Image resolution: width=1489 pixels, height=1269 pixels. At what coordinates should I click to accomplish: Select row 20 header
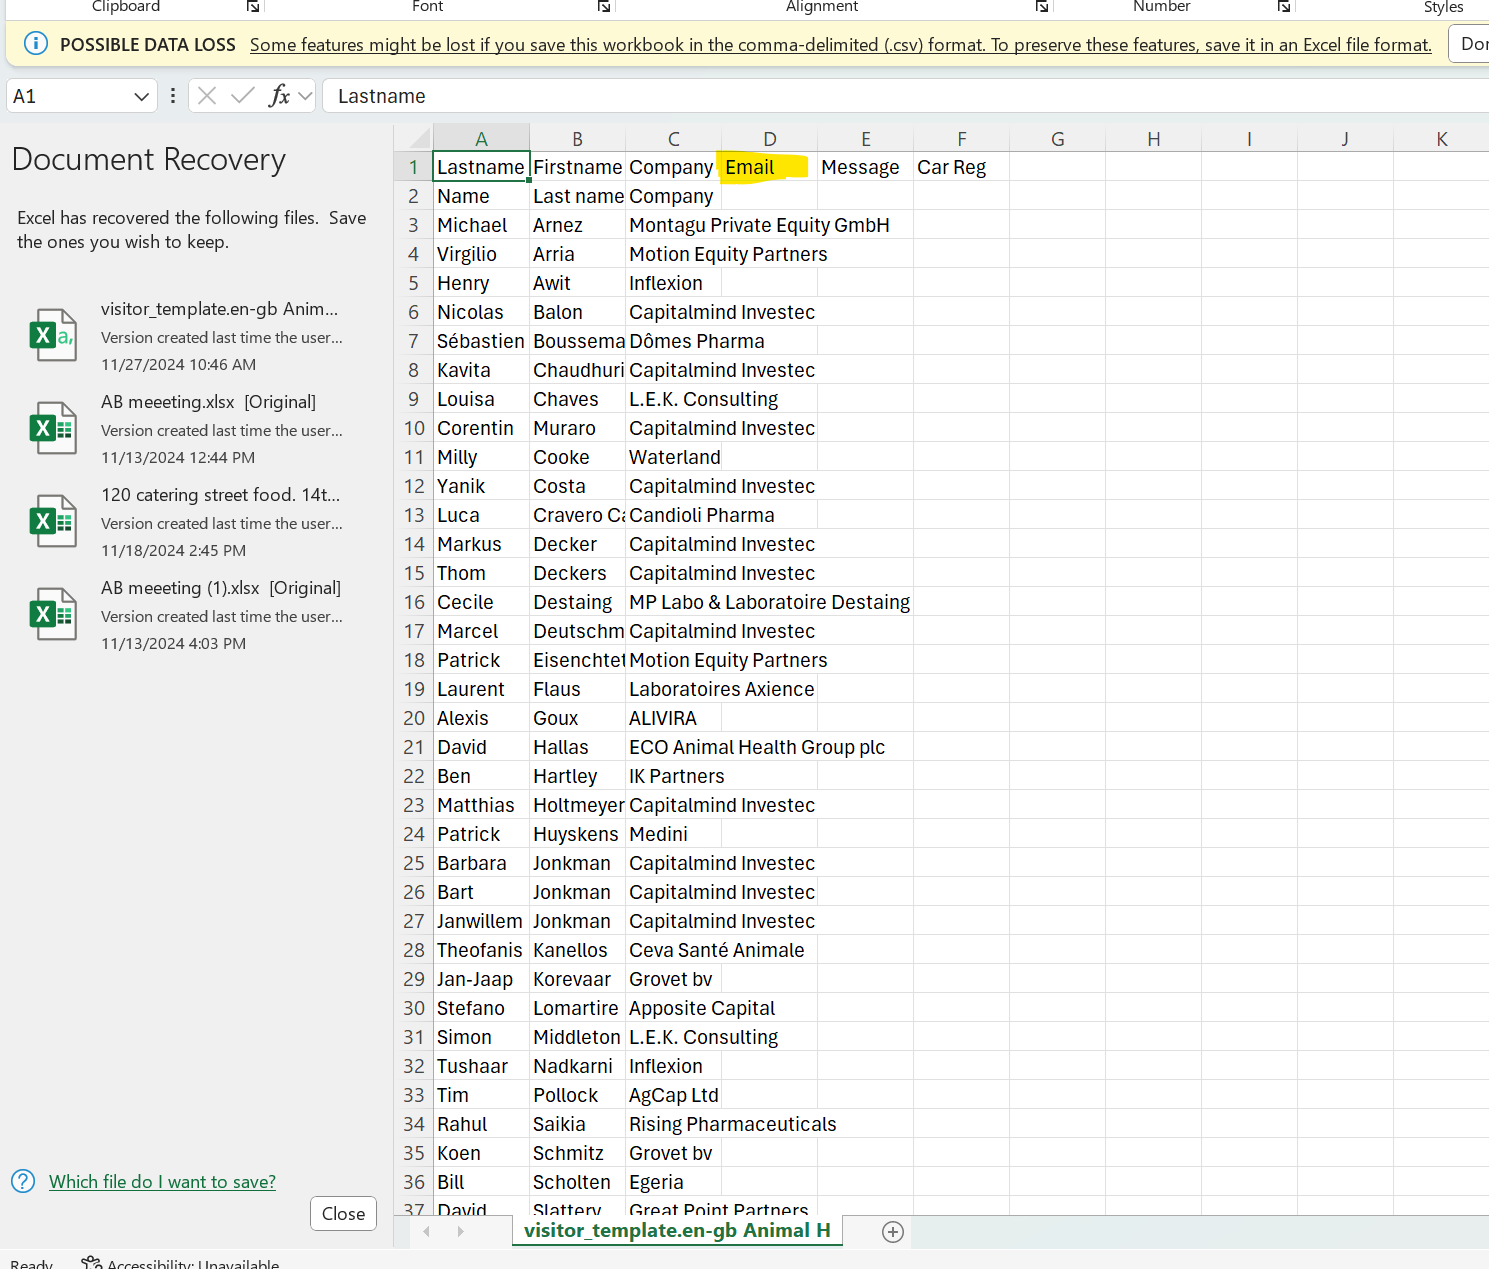[x=413, y=718]
